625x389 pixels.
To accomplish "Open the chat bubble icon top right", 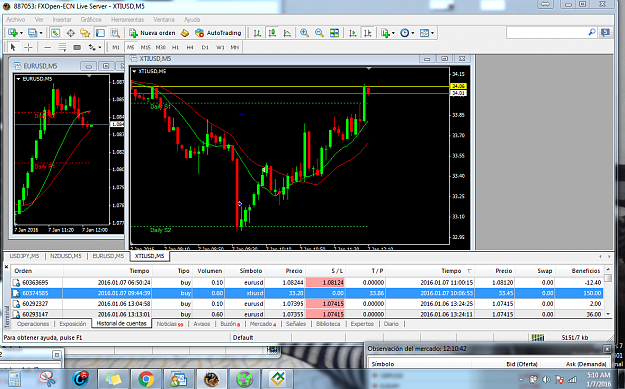I will point(605,32).
